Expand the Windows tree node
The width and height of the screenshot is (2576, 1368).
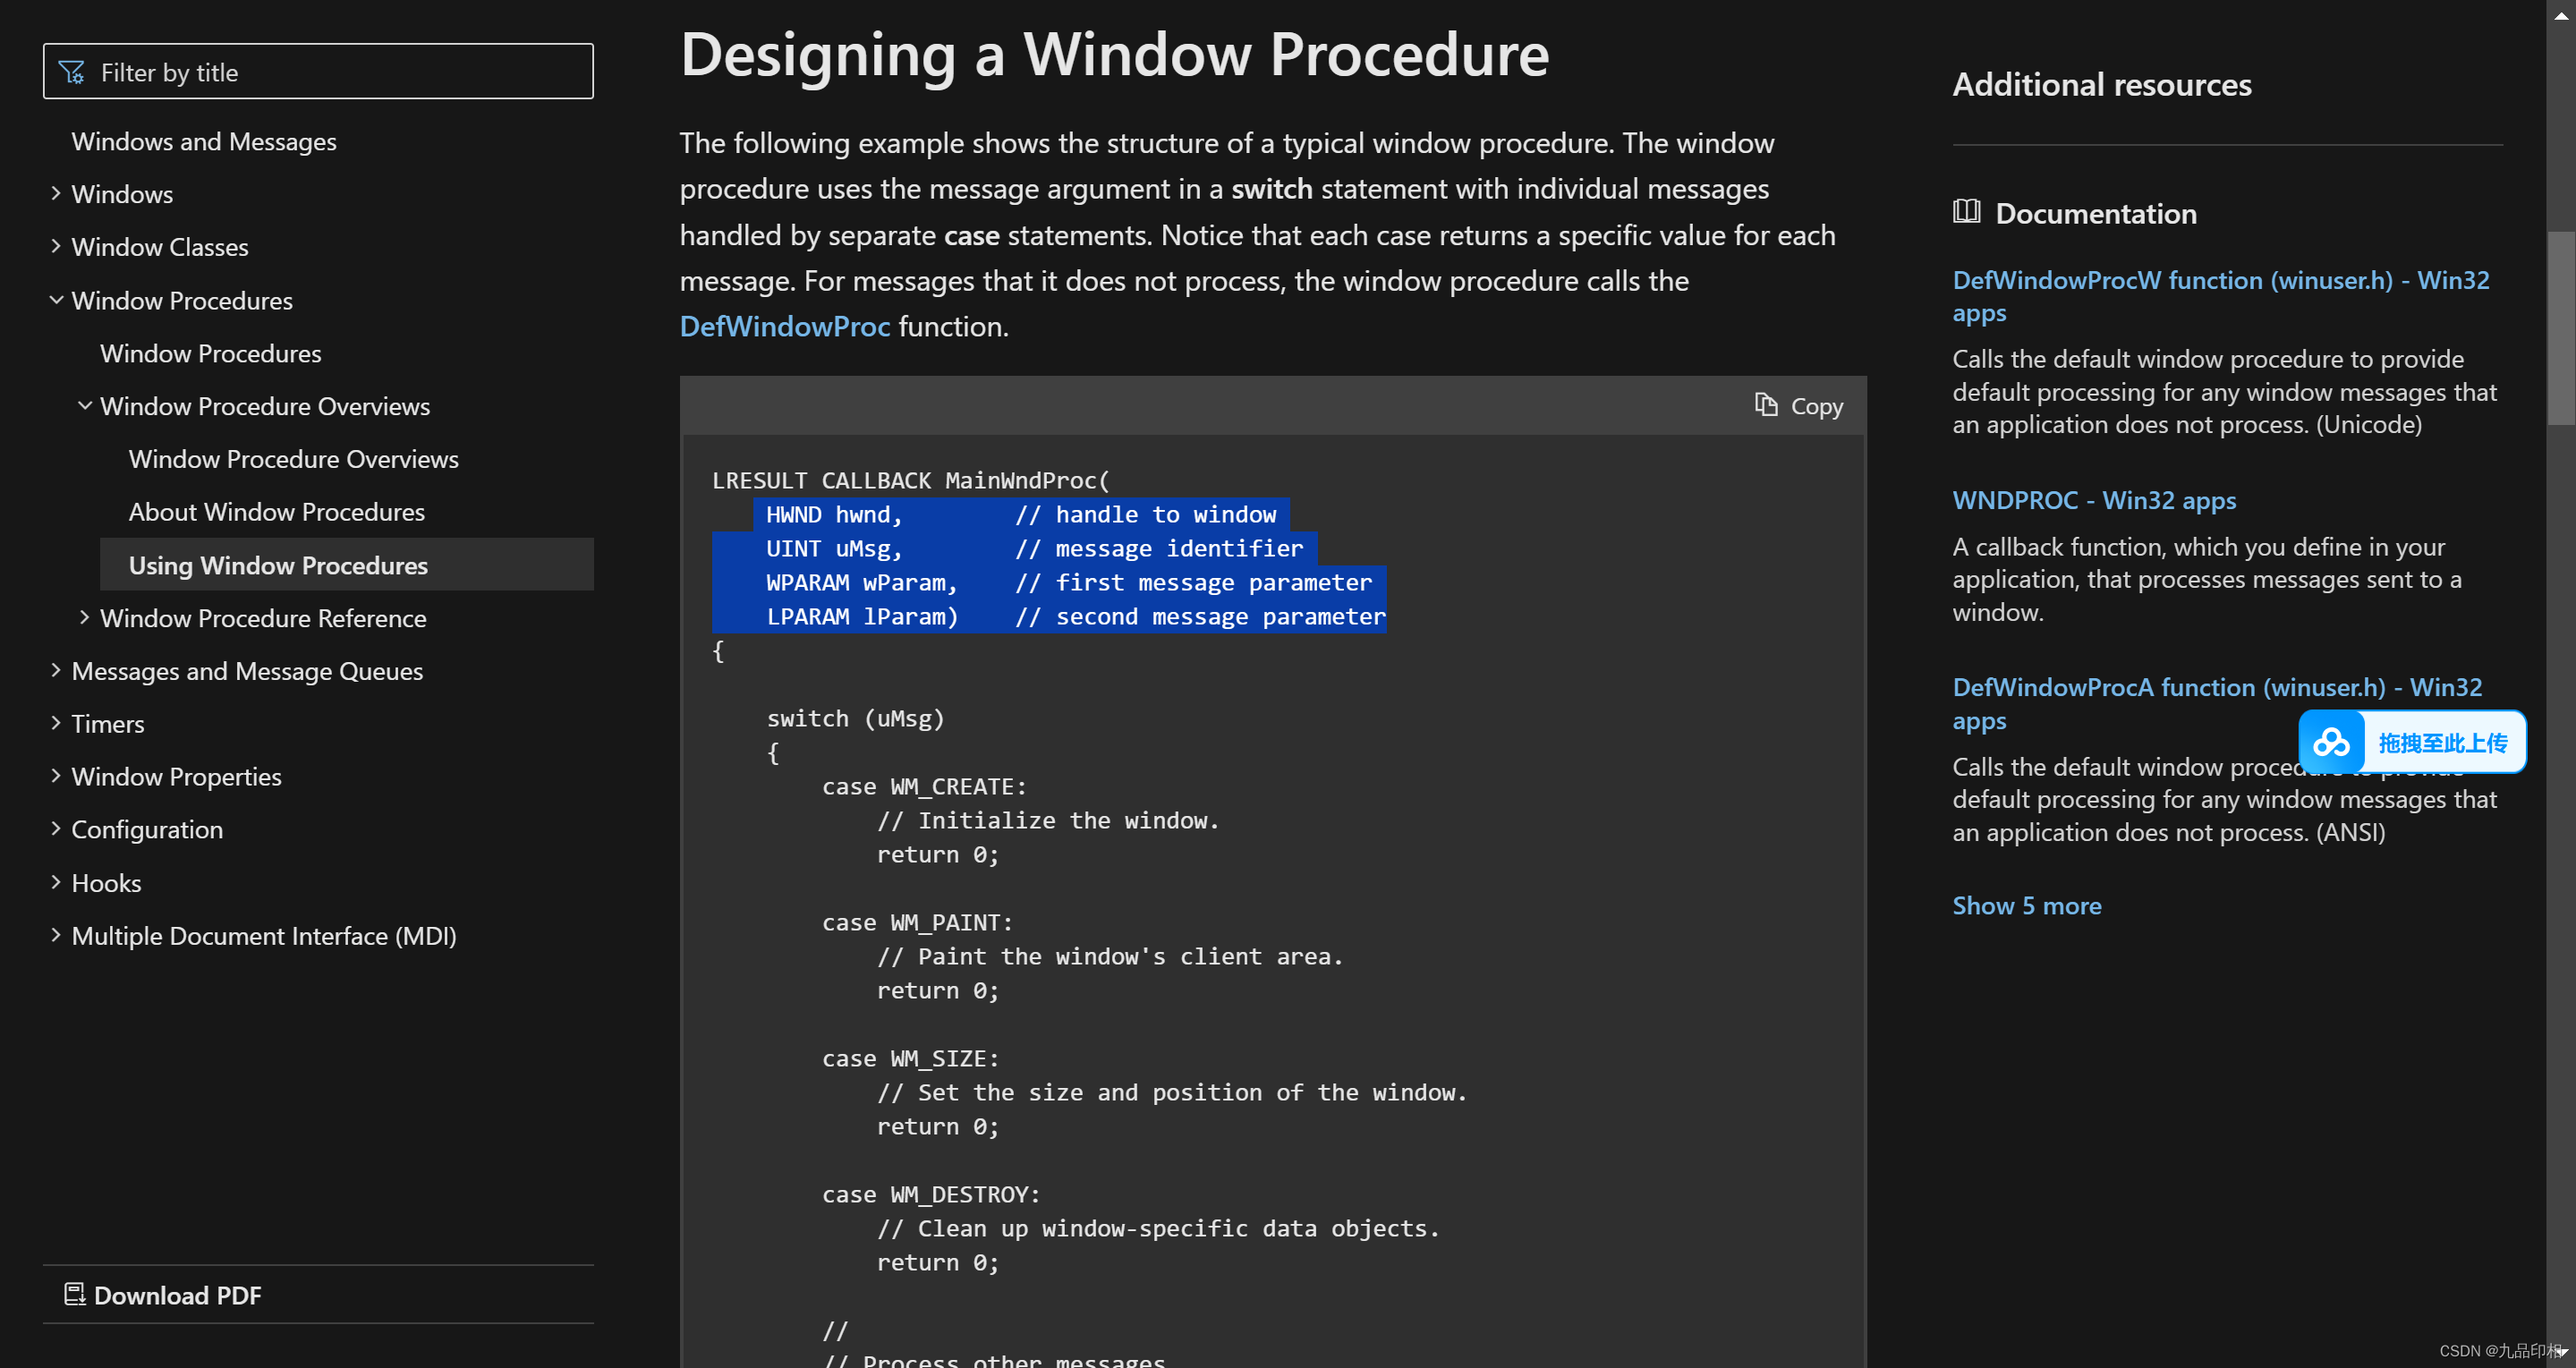[x=56, y=193]
